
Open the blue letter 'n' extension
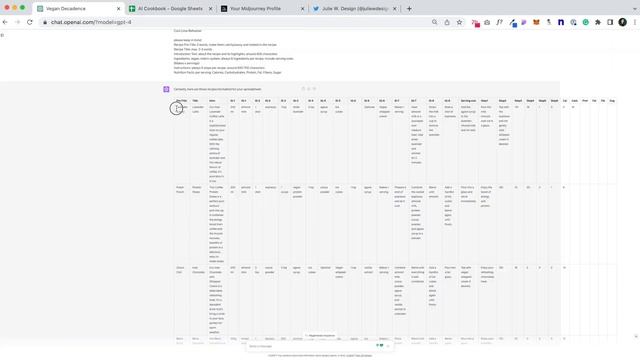point(561,22)
